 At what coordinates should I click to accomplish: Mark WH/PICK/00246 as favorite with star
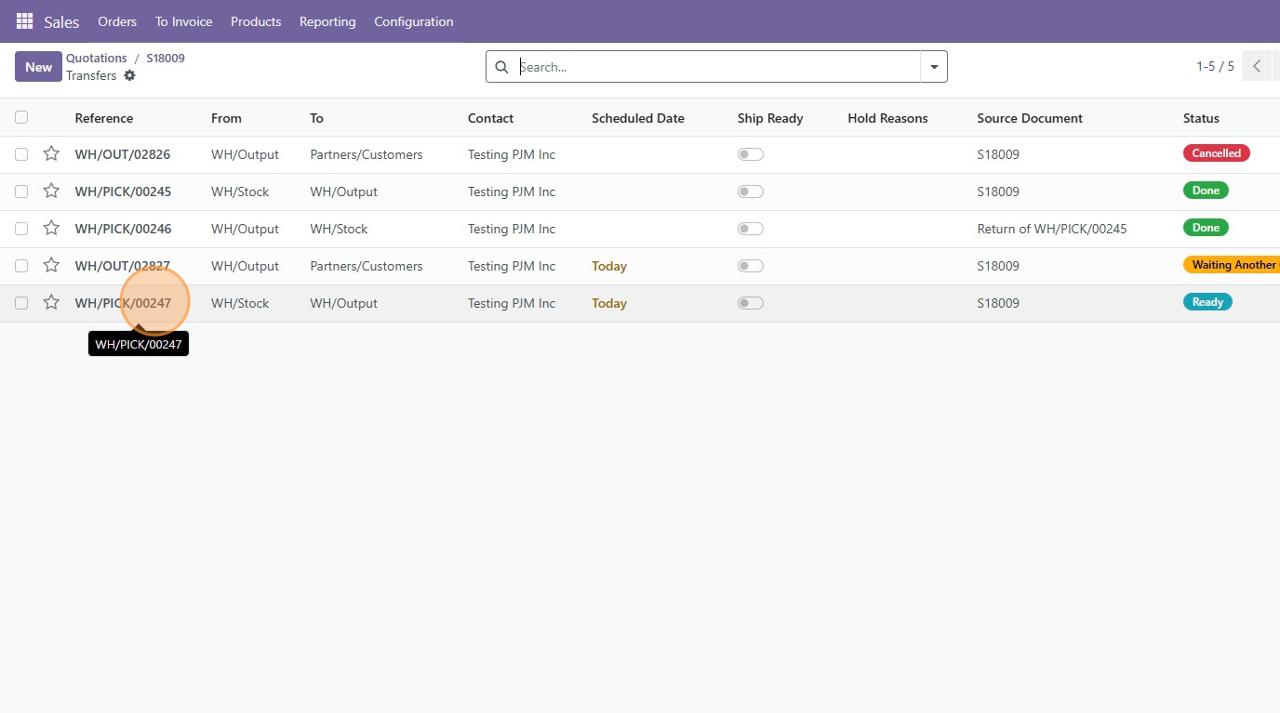pos(51,228)
